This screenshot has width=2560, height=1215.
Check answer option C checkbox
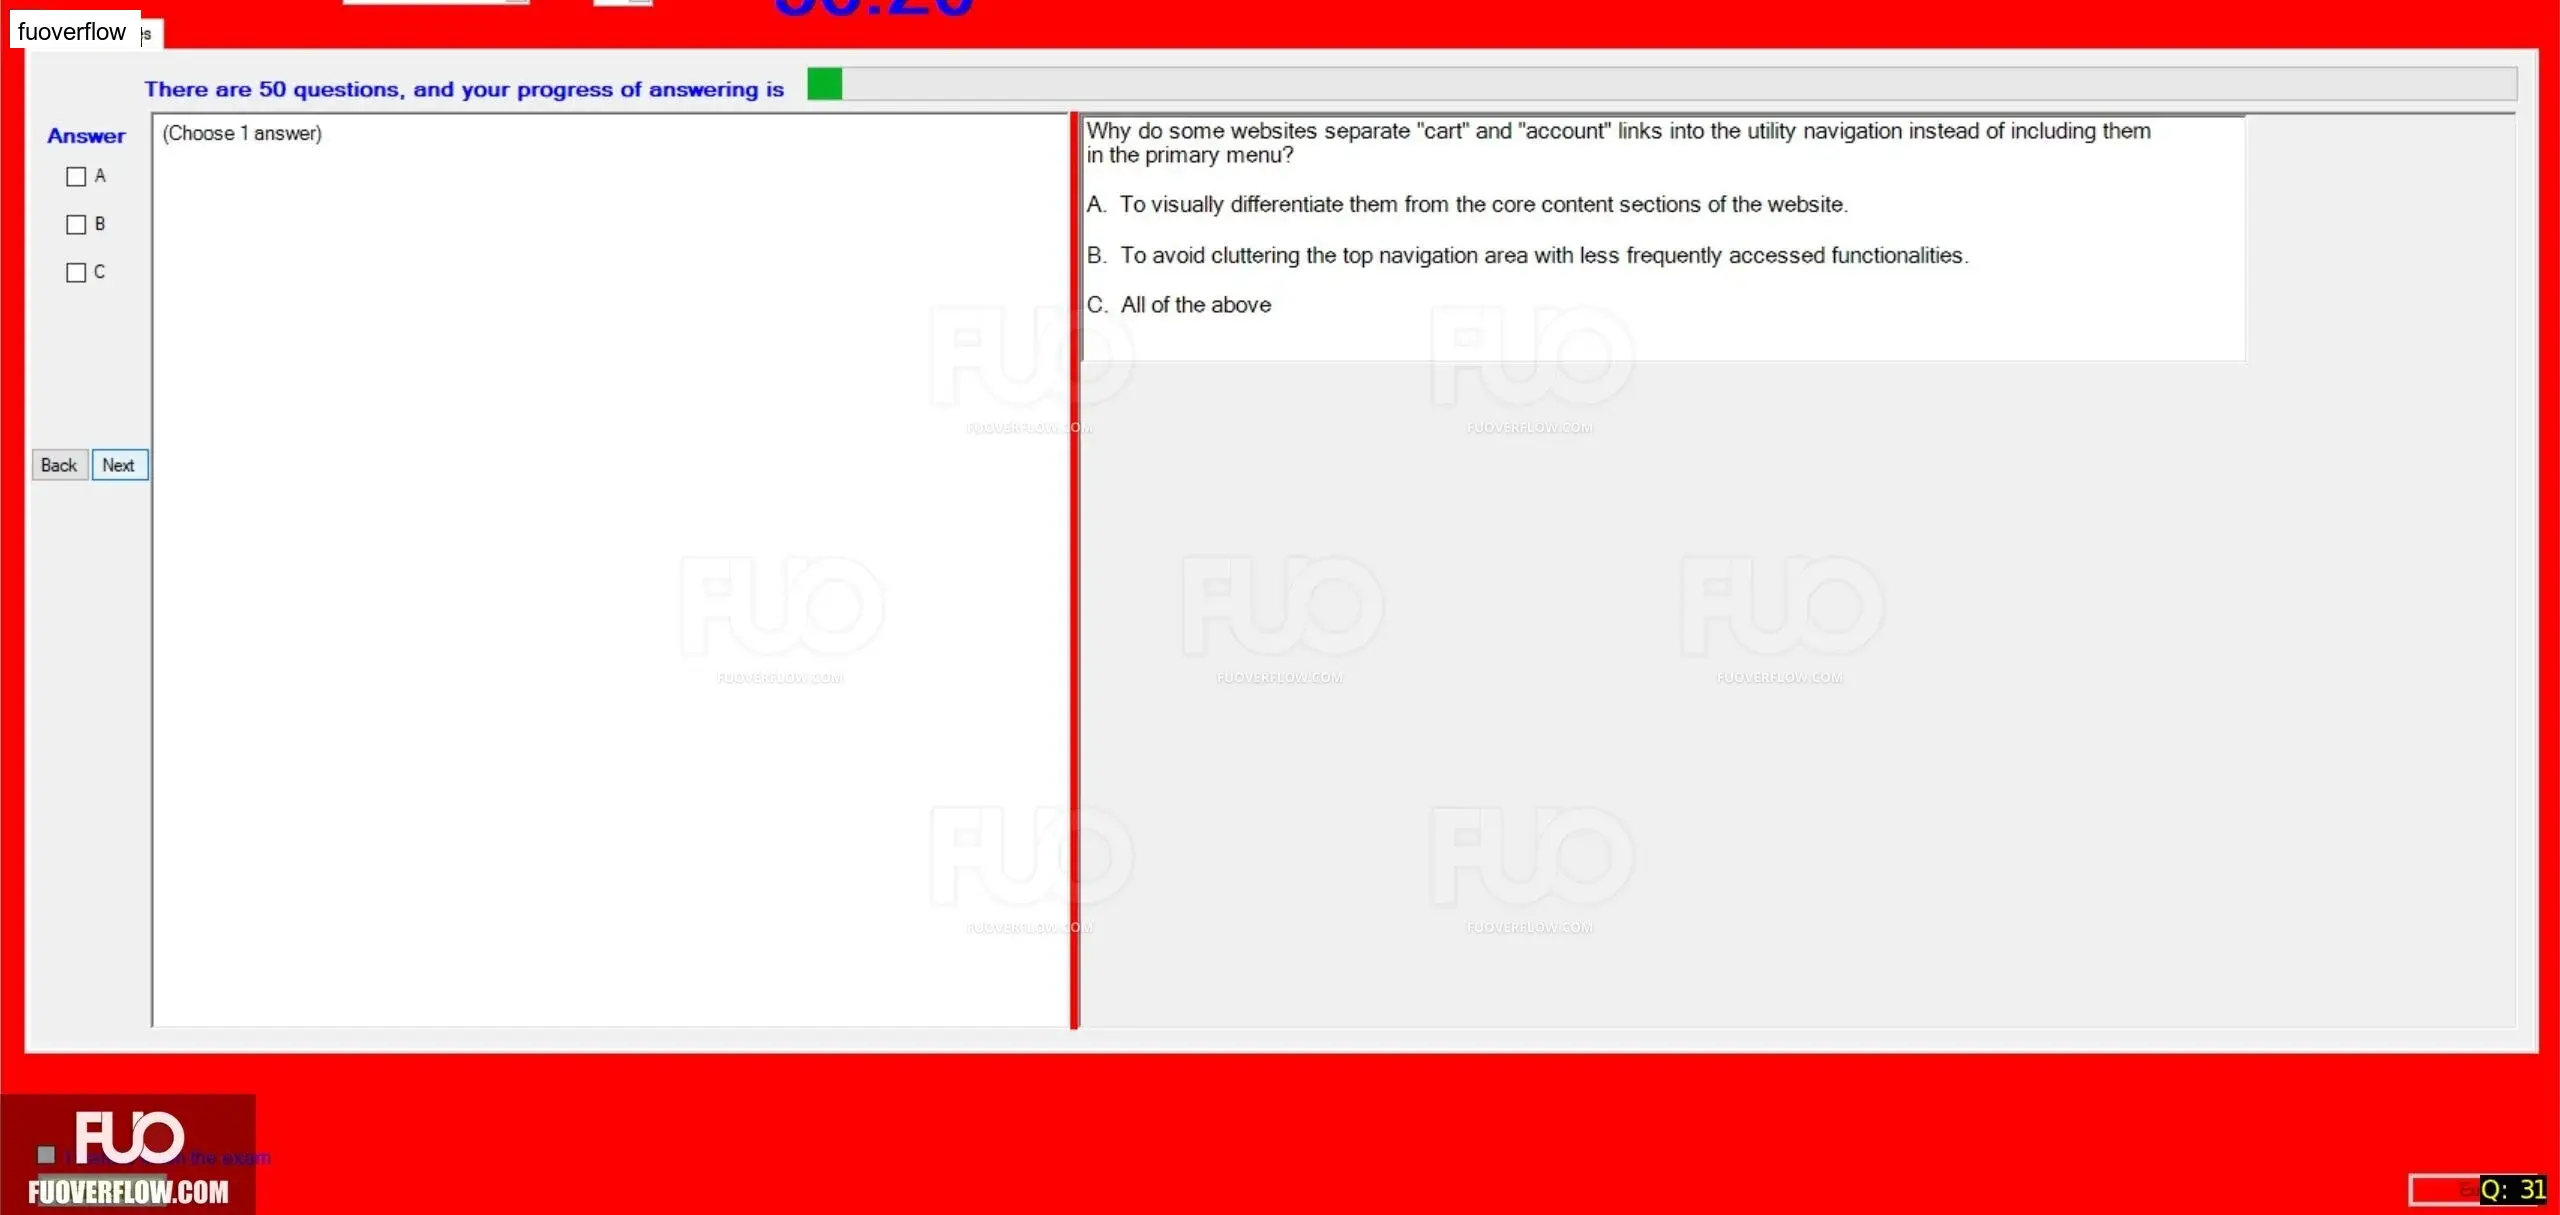76,273
